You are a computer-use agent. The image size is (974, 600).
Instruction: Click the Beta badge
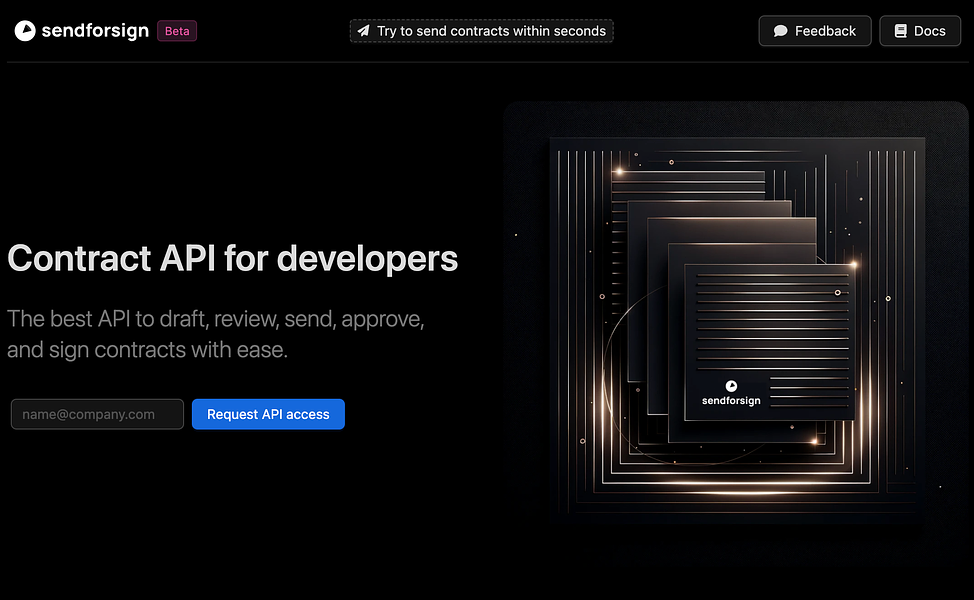(177, 31)
